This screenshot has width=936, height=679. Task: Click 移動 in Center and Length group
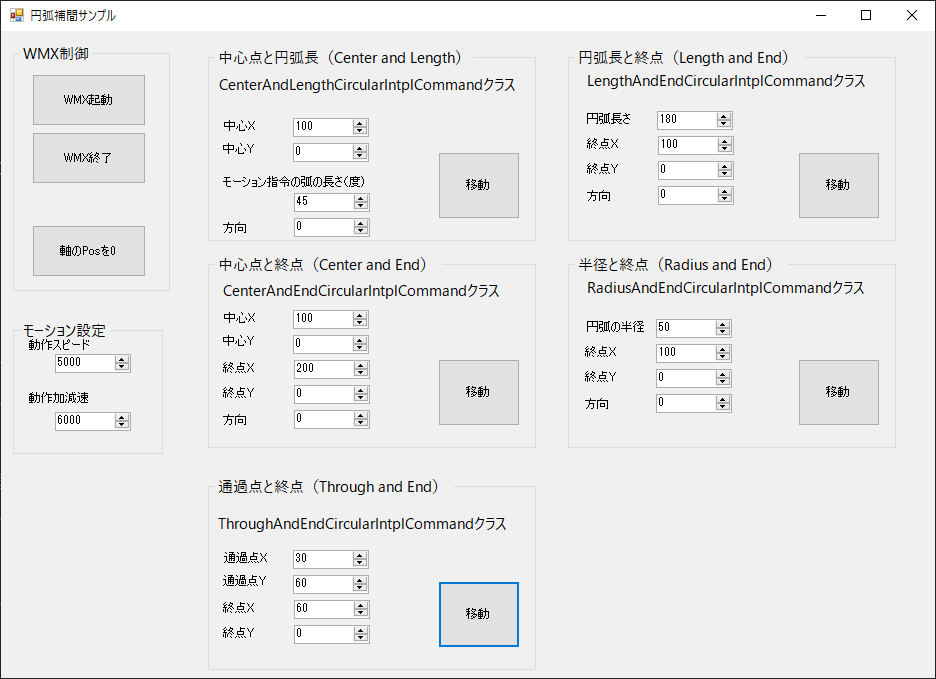tap(478, 185)
